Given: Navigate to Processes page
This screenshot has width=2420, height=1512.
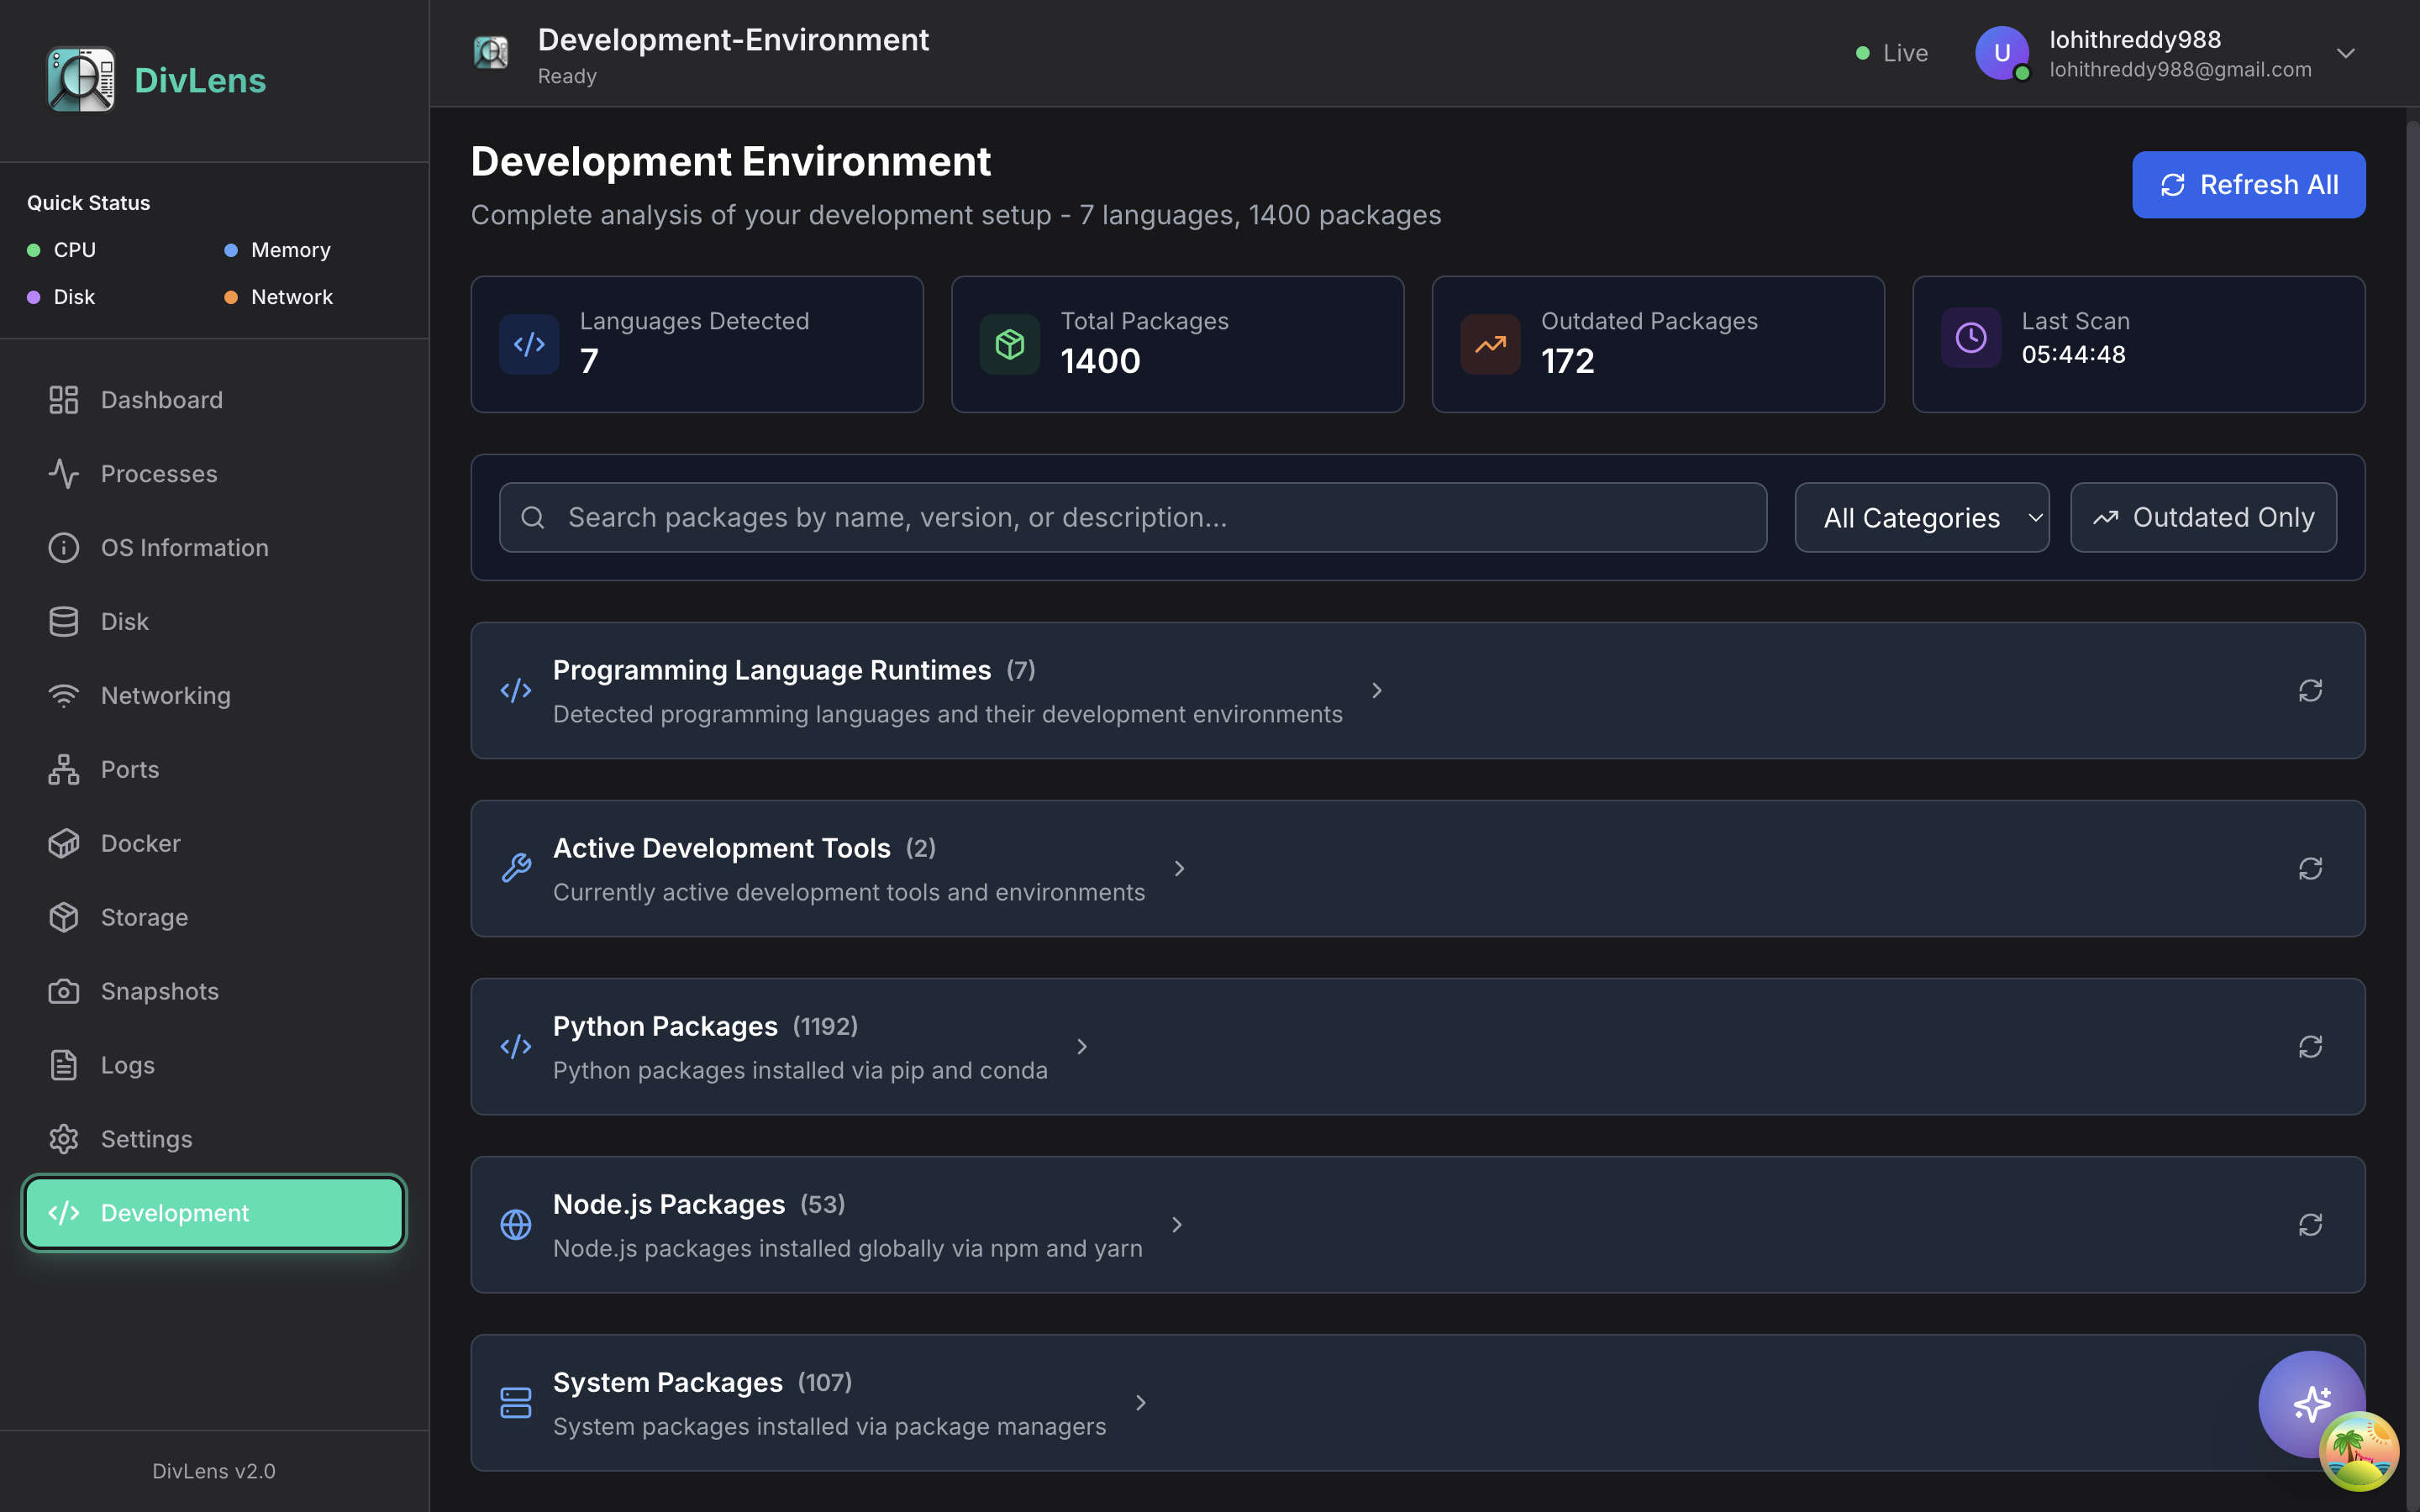Looking at the screenshot, I should pyautogui.click(x=158, y=474).
